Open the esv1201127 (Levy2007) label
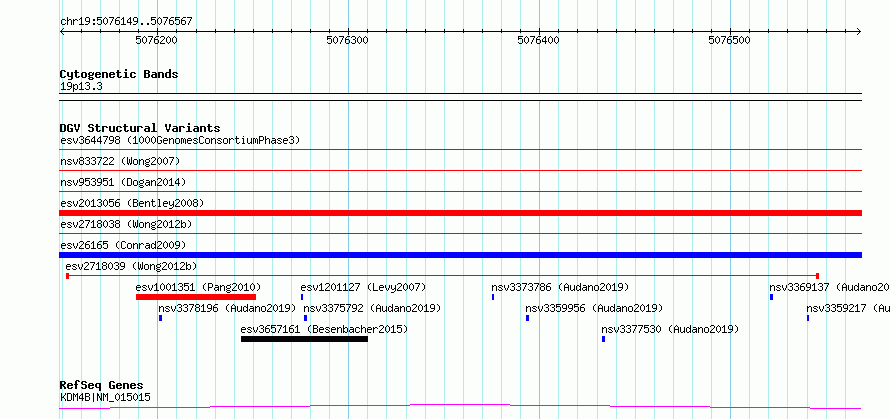The height and width of the screenshot is (419, 890). pos(363,287)
